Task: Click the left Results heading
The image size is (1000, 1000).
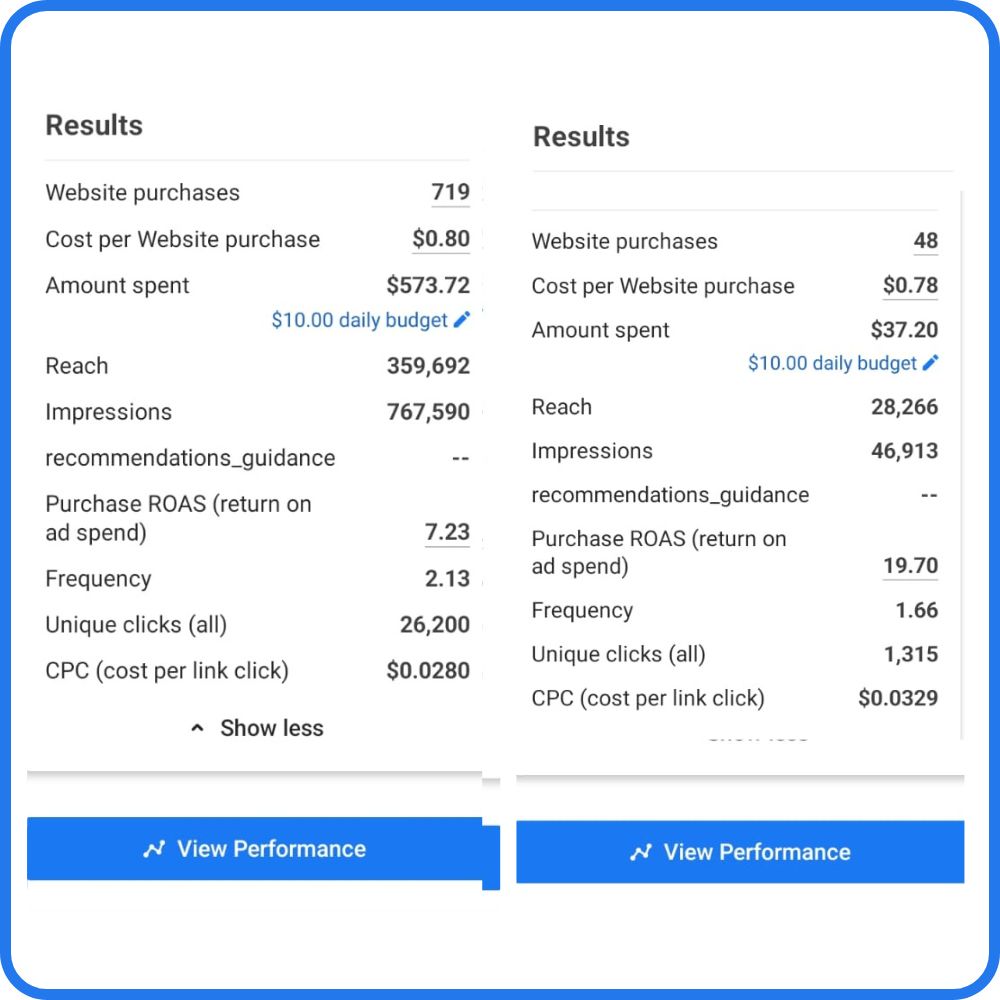Action: [94, 125]
